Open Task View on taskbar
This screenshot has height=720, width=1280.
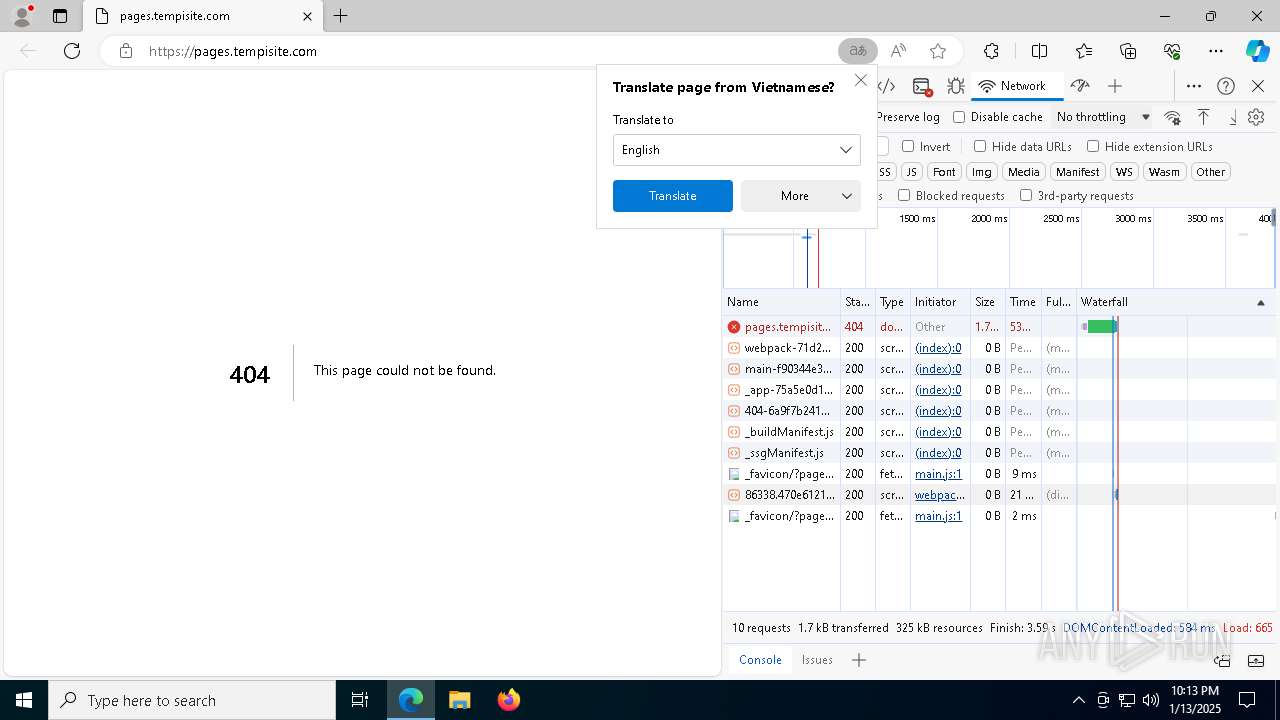coord(360,700)
